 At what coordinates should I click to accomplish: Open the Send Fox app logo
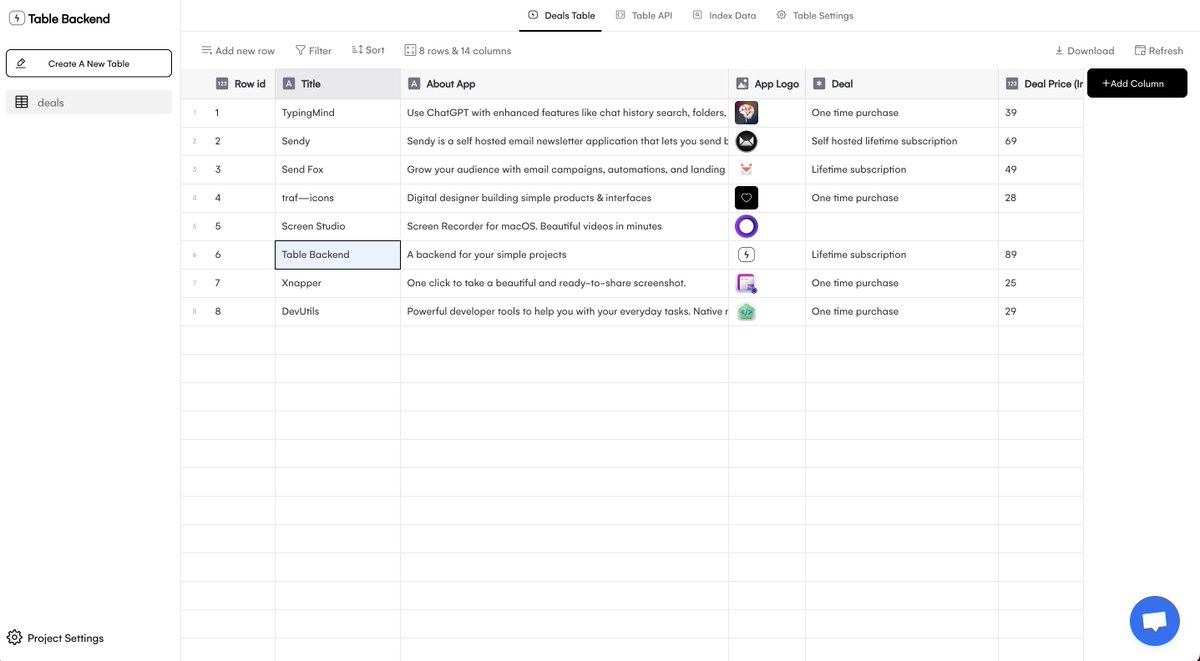point(746,169)
